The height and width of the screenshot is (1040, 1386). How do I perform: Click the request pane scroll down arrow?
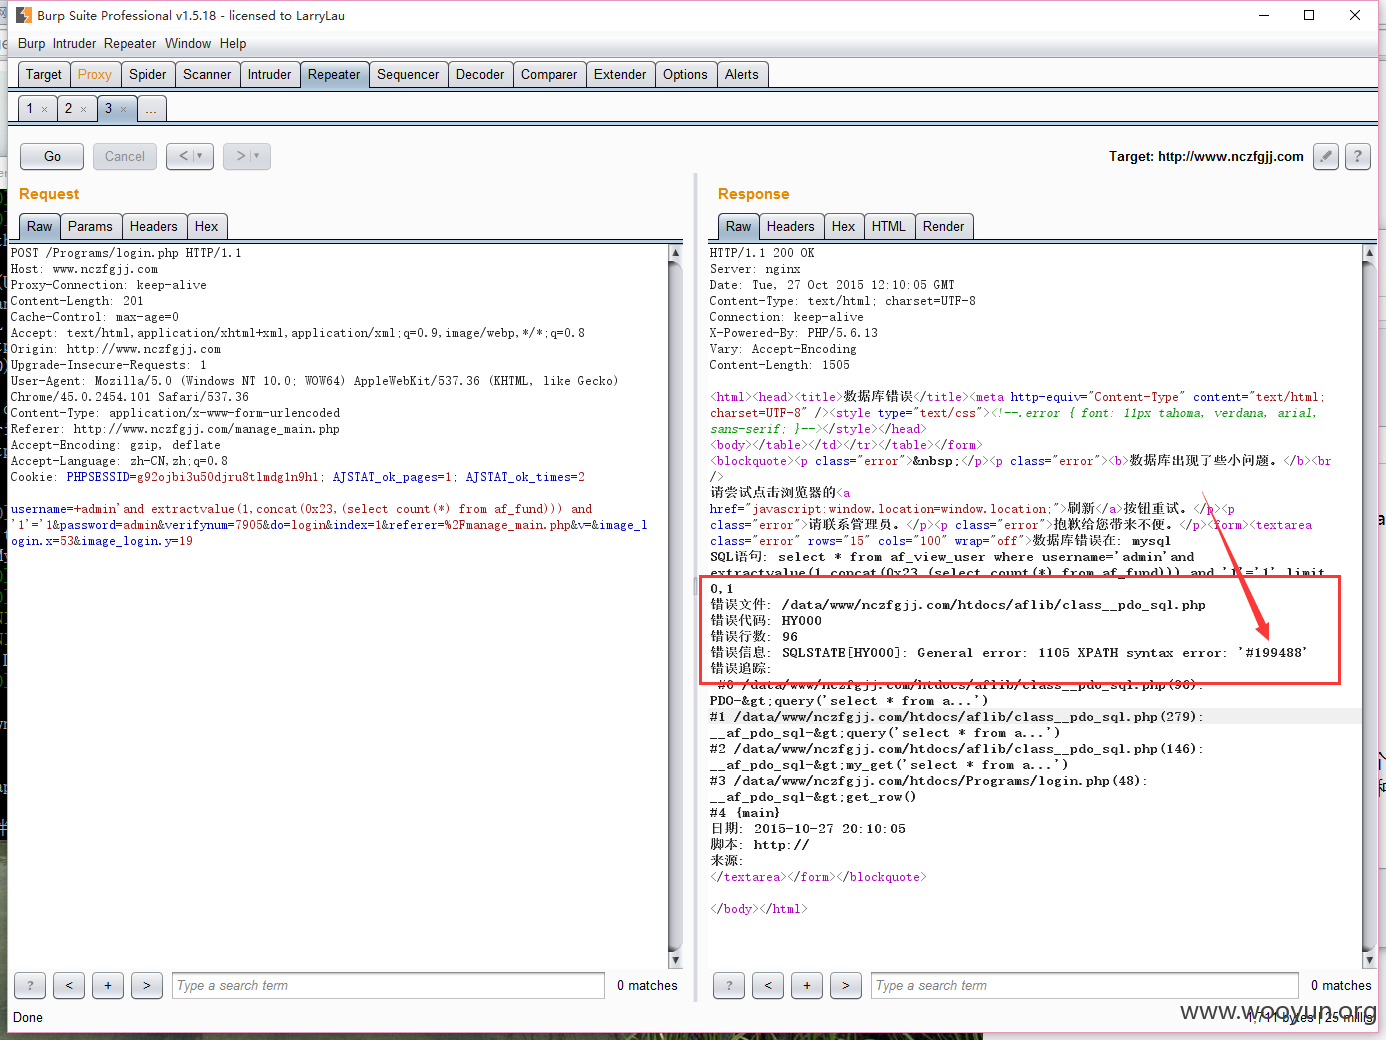[x=675, y=960]
